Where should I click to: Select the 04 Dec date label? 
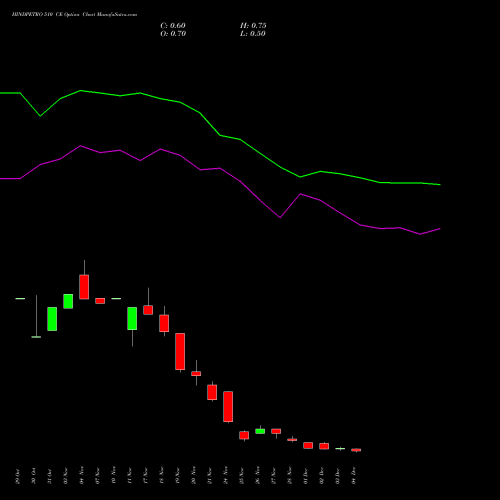tap(354, 476)
